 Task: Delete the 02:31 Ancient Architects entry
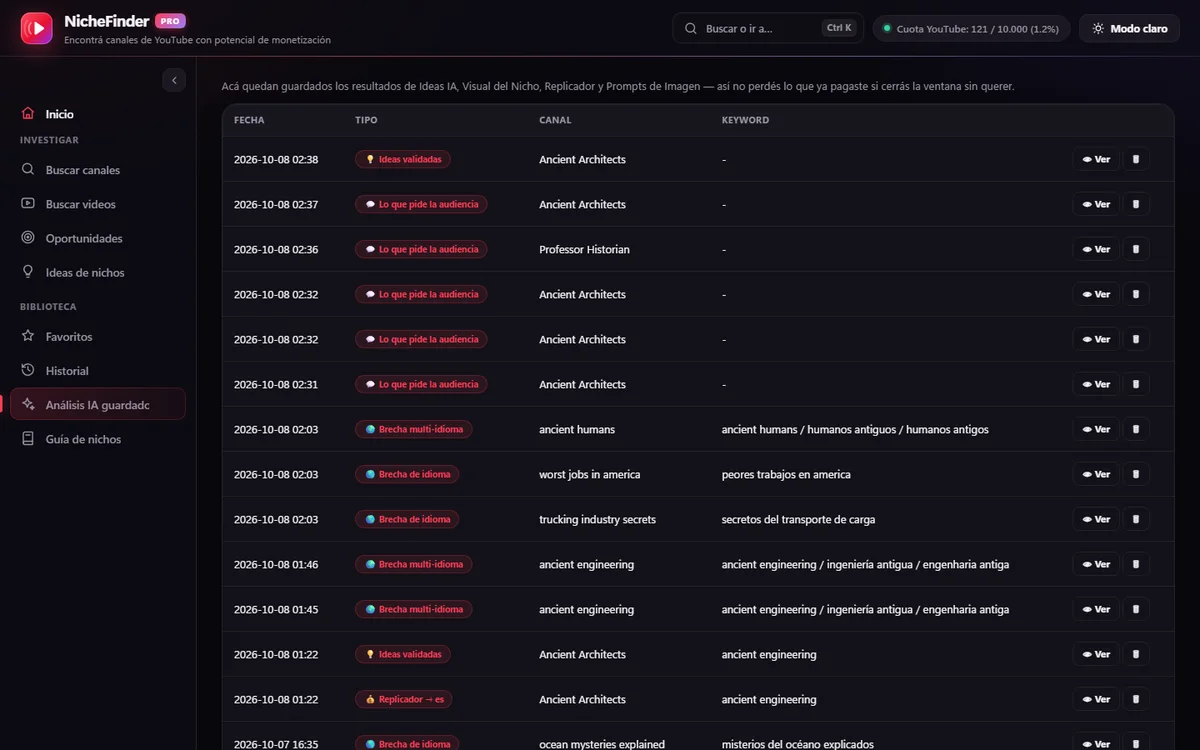tap(1135, 384)
